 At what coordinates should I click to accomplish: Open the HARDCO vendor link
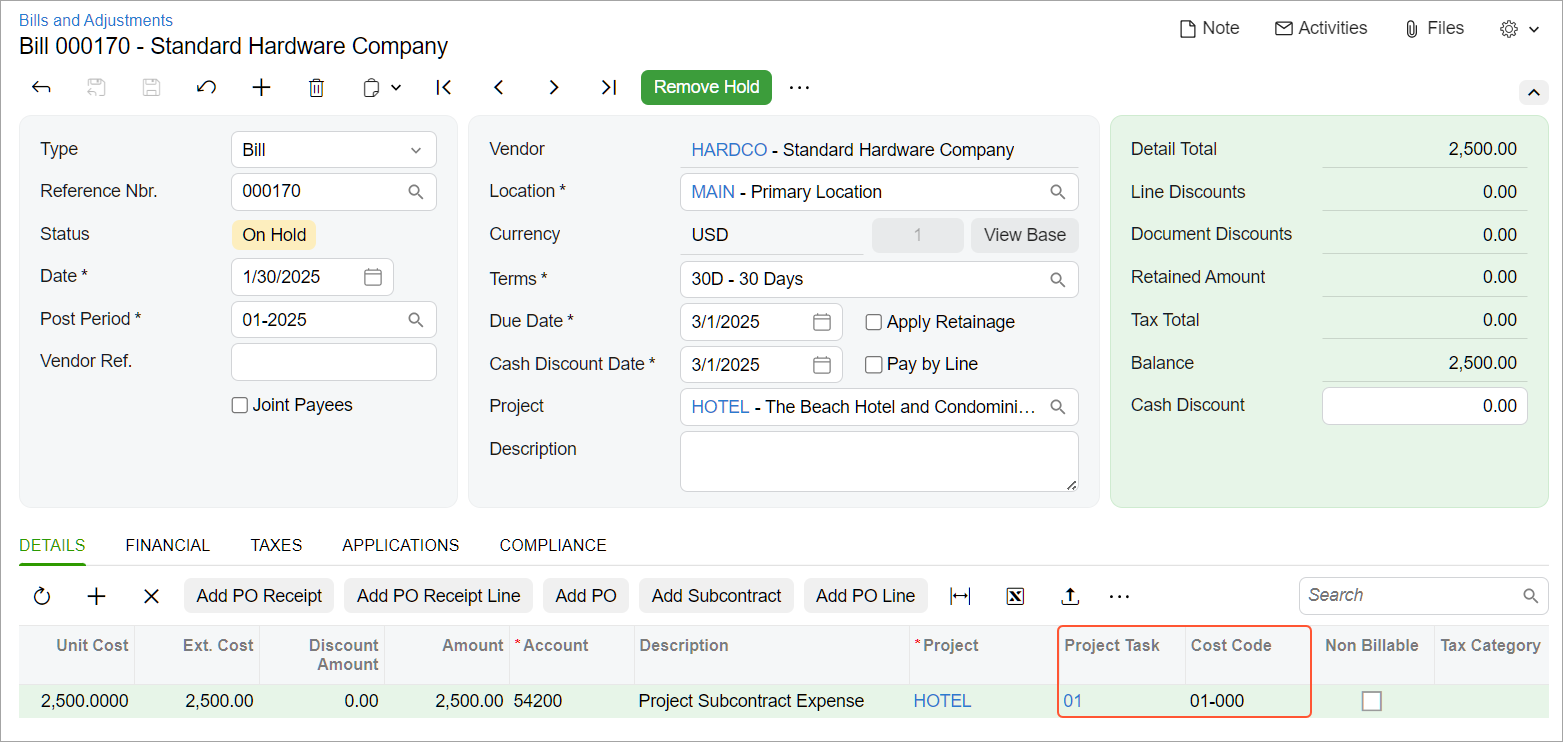729,150
